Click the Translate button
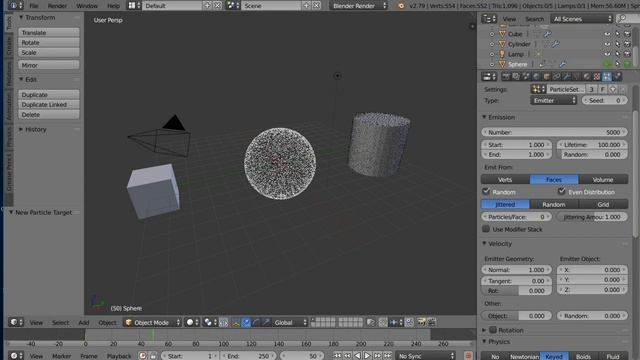 [x=49, y=32]
